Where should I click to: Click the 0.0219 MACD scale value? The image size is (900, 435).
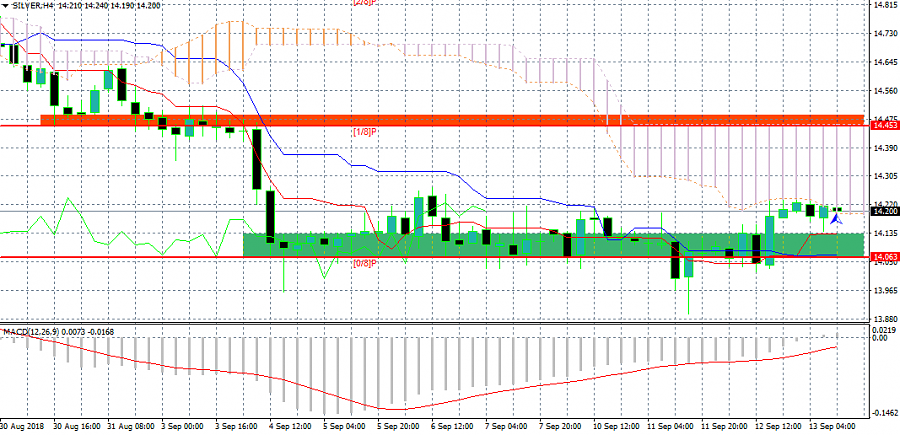point(883,329)
